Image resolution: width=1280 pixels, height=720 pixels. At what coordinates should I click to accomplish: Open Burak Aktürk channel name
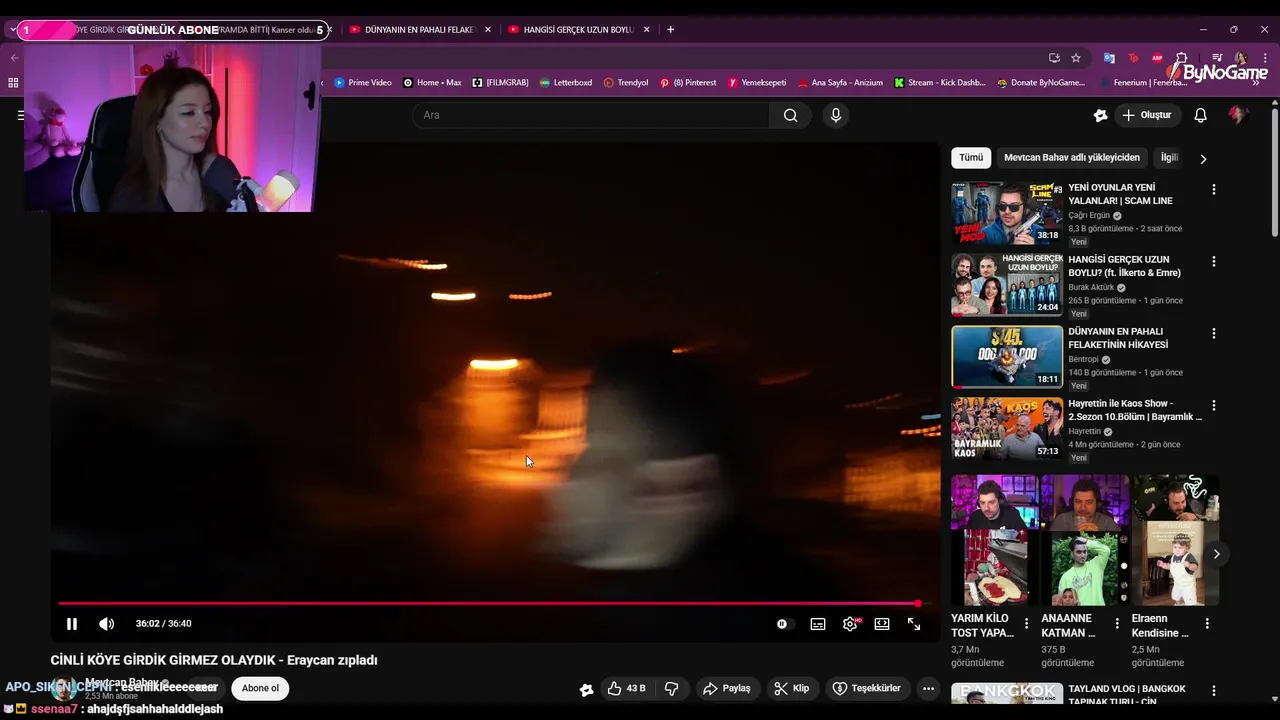click(1091, 287)
